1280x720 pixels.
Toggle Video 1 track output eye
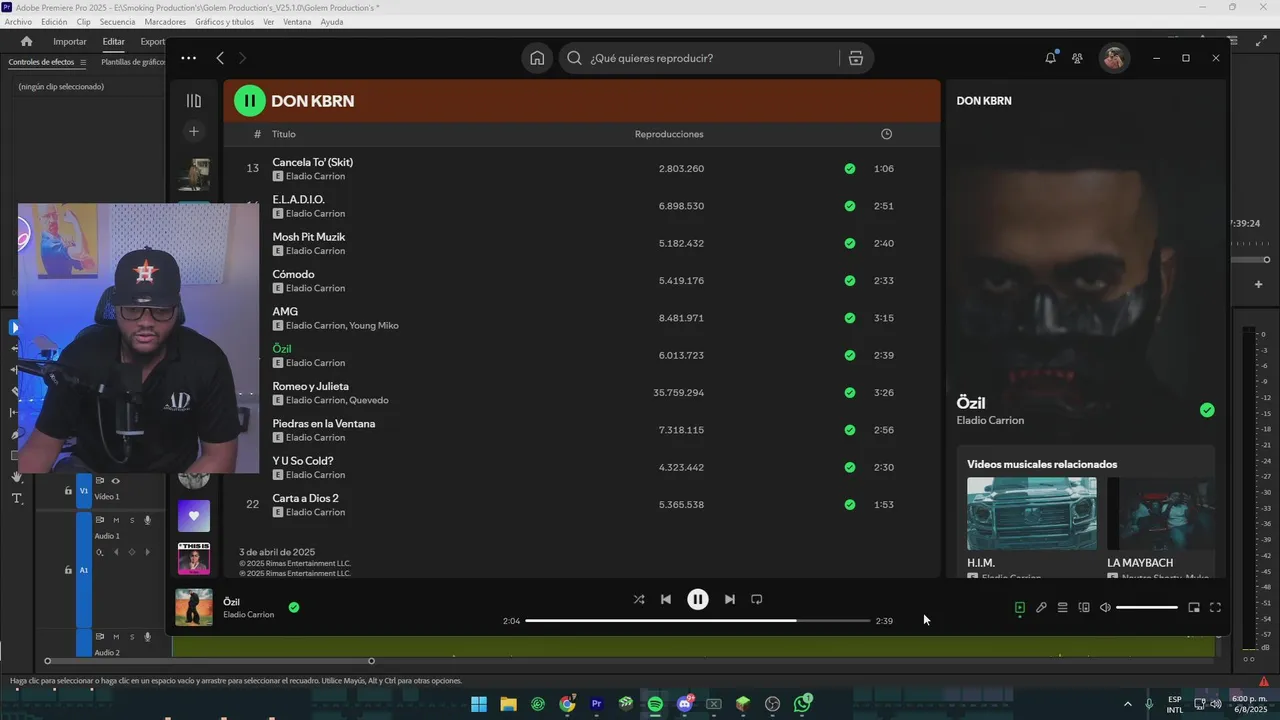coord(115,481)
